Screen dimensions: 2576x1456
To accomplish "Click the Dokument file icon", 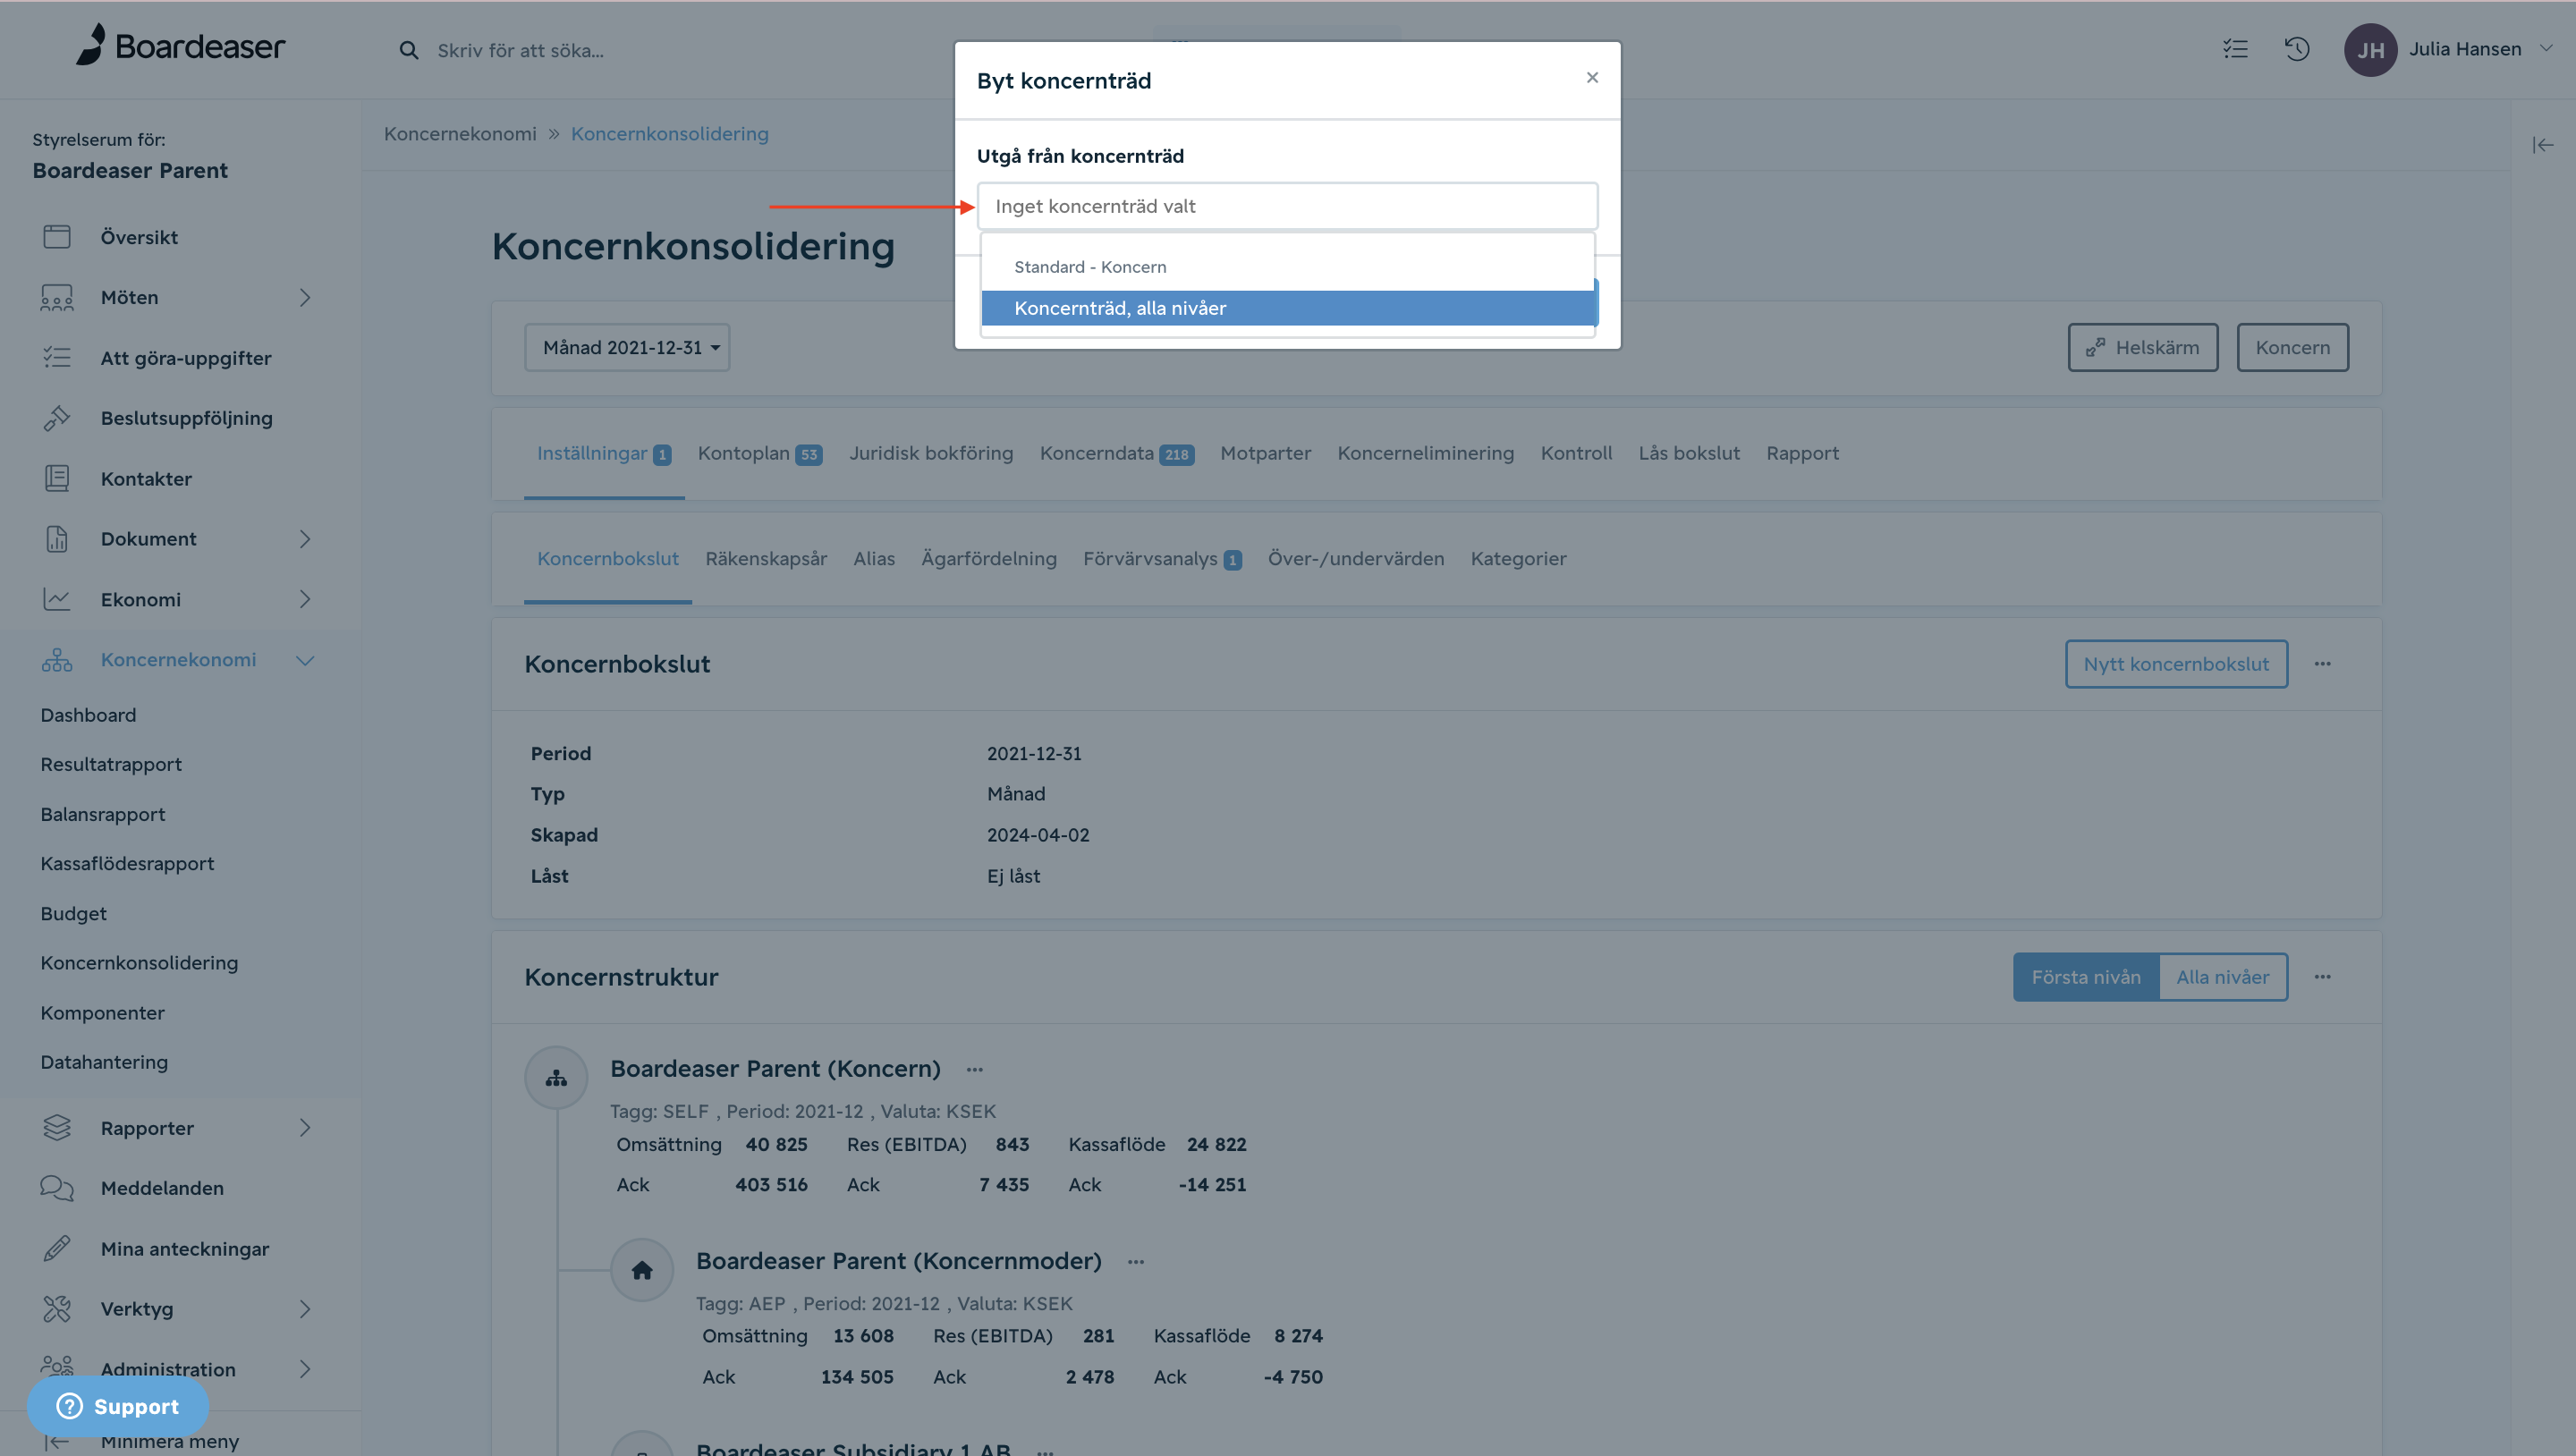I will pyautogui.click(x=57, y=539).
